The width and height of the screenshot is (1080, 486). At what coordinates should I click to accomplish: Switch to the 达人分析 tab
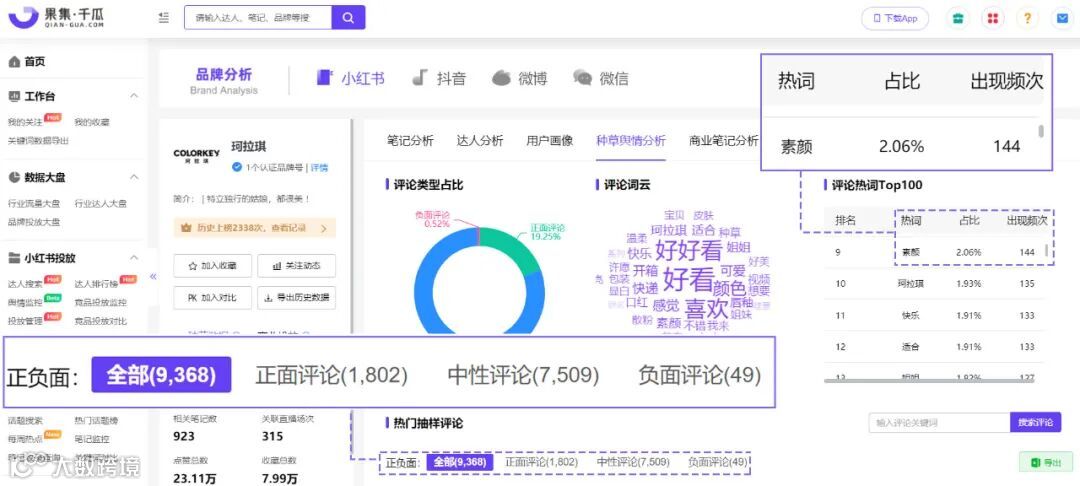pyautogui.click(x=480, y=140)
